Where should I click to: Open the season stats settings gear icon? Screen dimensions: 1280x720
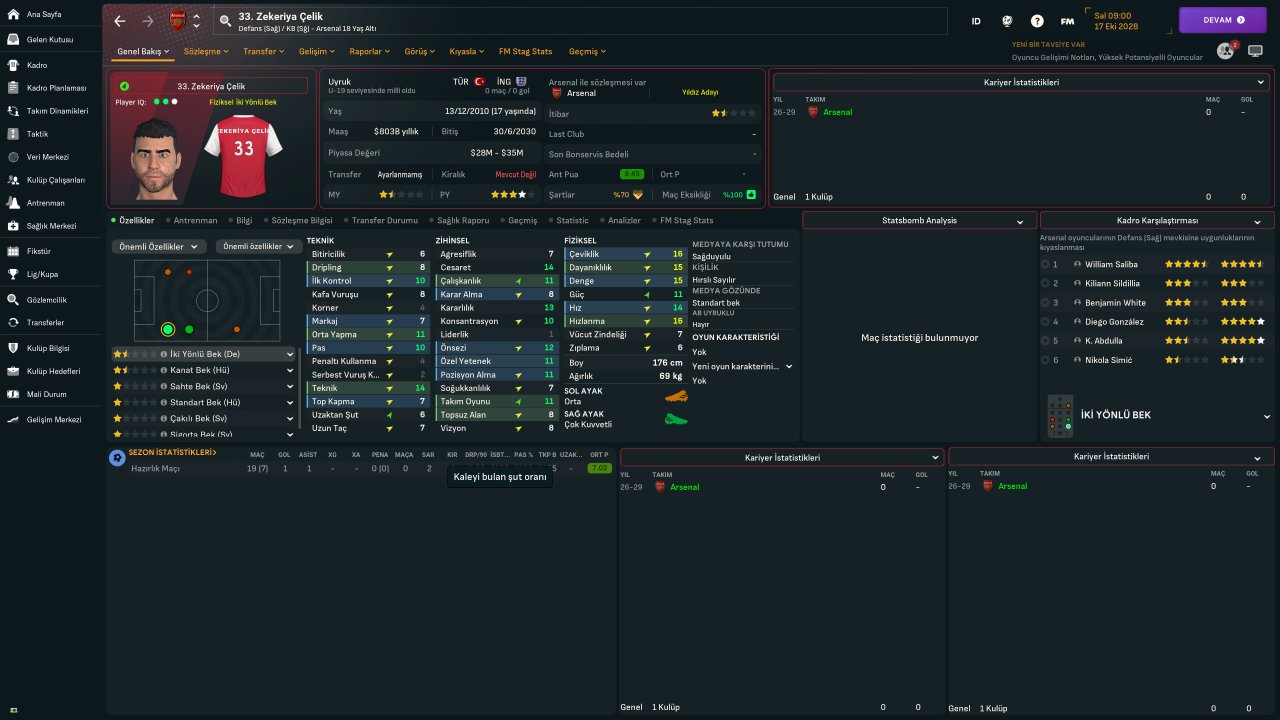tap(117, 457)
